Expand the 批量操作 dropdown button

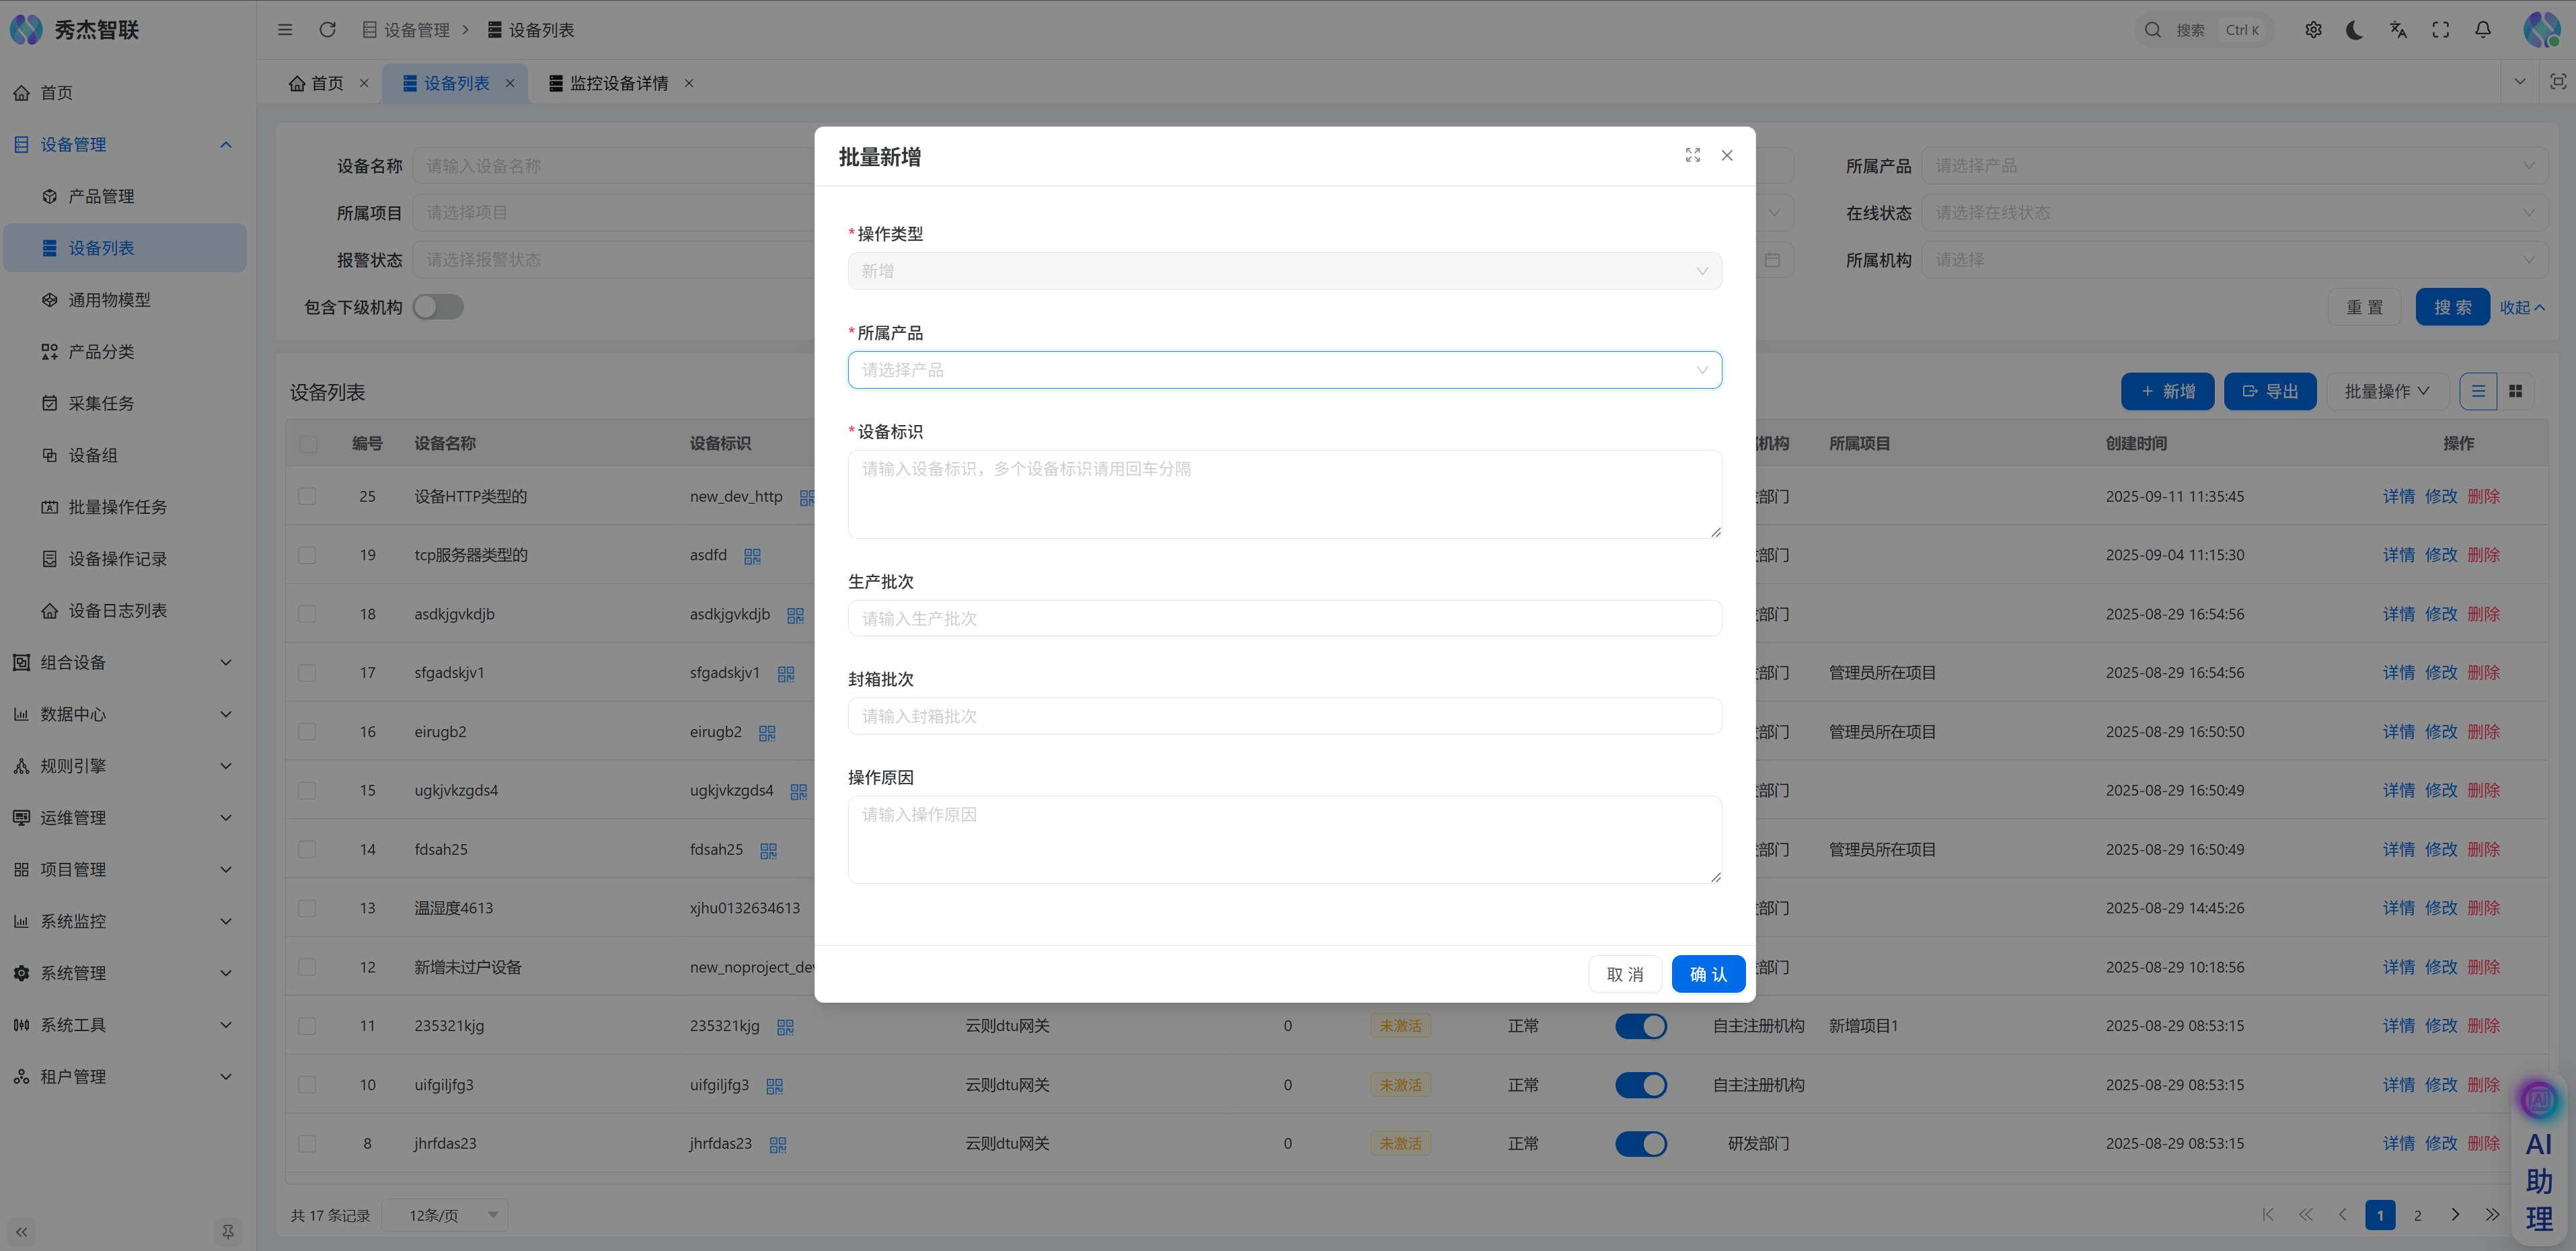pyautogui.click(x=2386, y=391)
